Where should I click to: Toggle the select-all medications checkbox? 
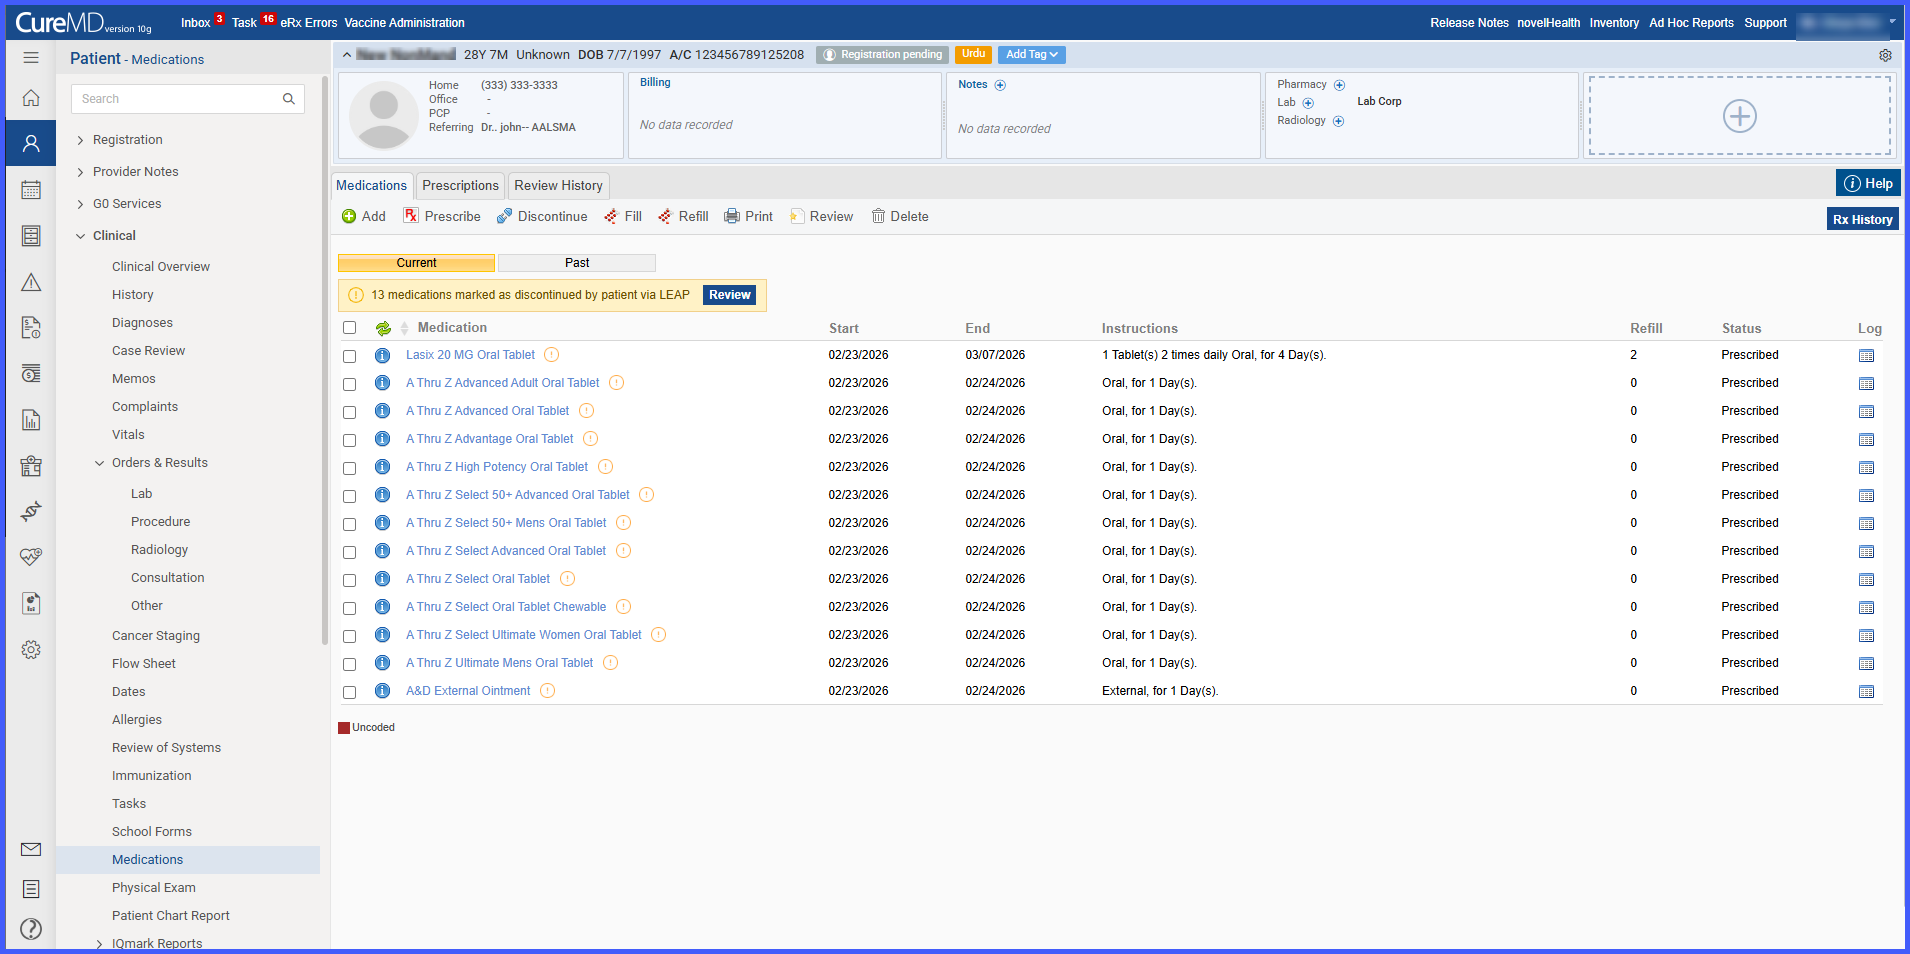[x=349, y=328]
